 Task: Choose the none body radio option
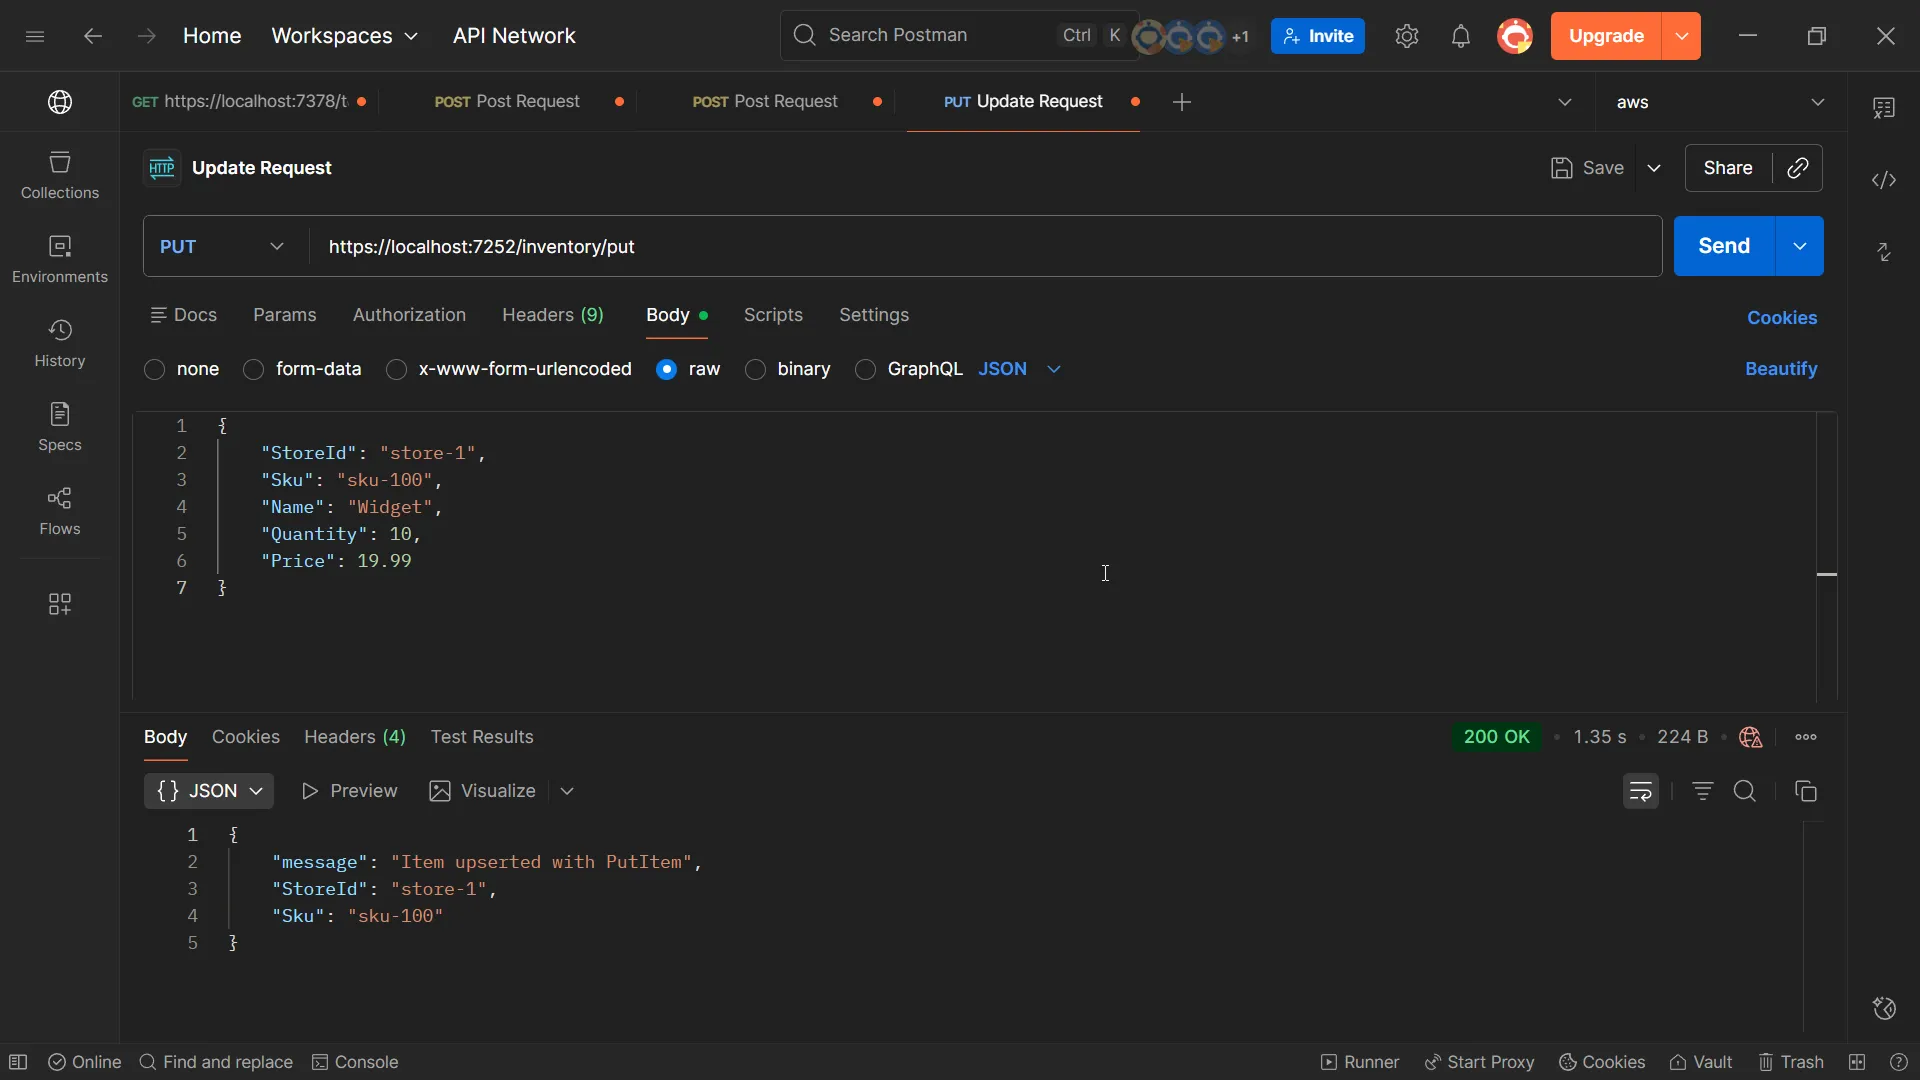pyautogui.click(x=155, y=370)
